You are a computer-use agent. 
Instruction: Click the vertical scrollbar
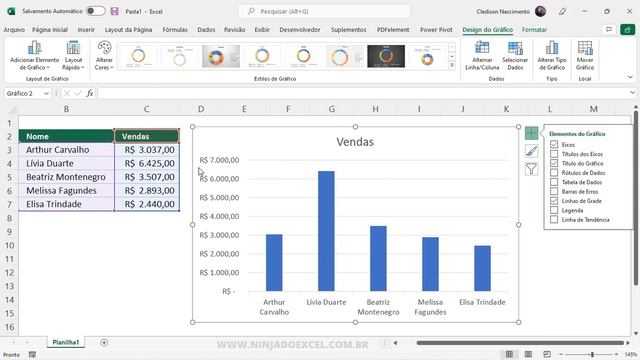[636, 197]
